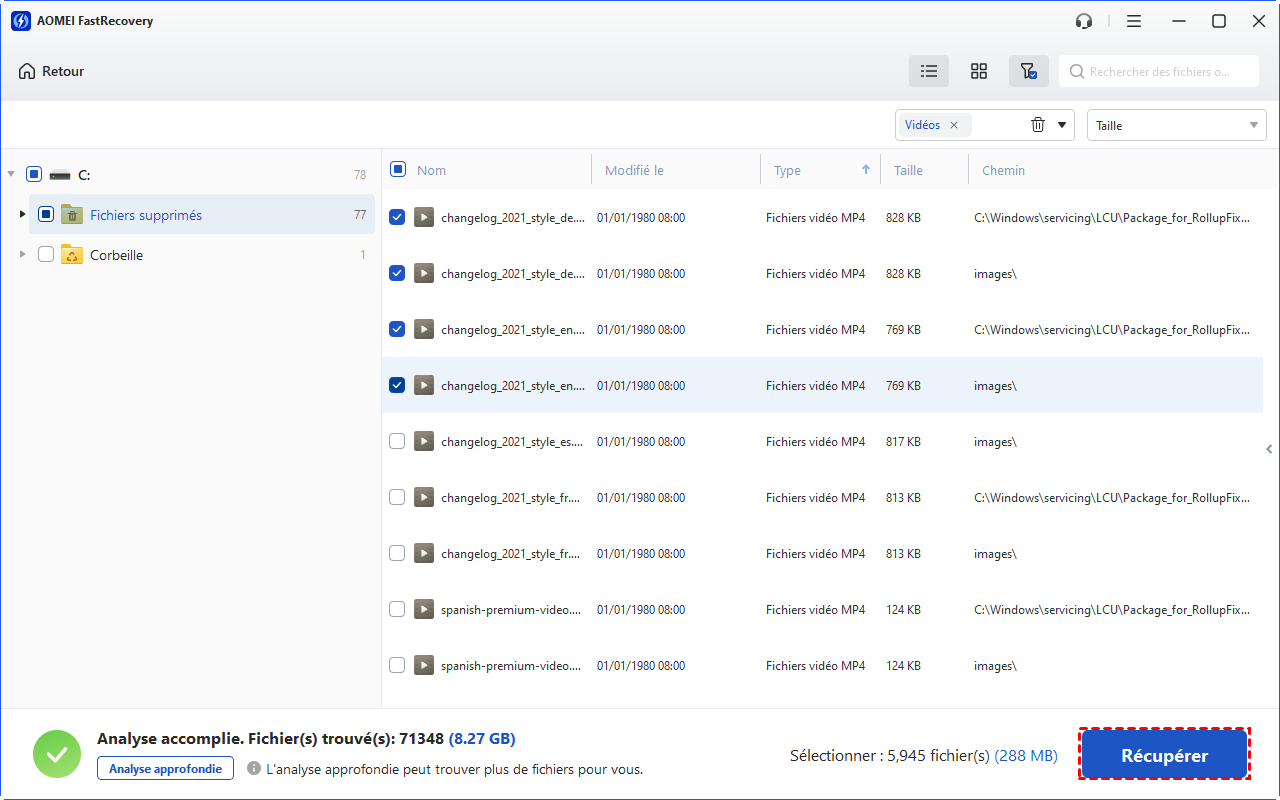Open the headset support icon
1280x800 pixels.
pyautogui.click(x=1084, y=21)
